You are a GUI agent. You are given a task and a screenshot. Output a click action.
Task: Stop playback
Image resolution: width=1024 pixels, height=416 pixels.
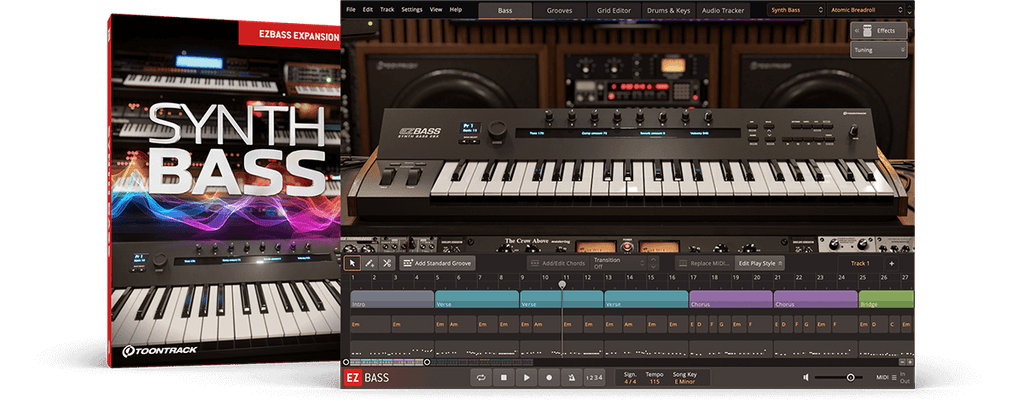[504, 377]
